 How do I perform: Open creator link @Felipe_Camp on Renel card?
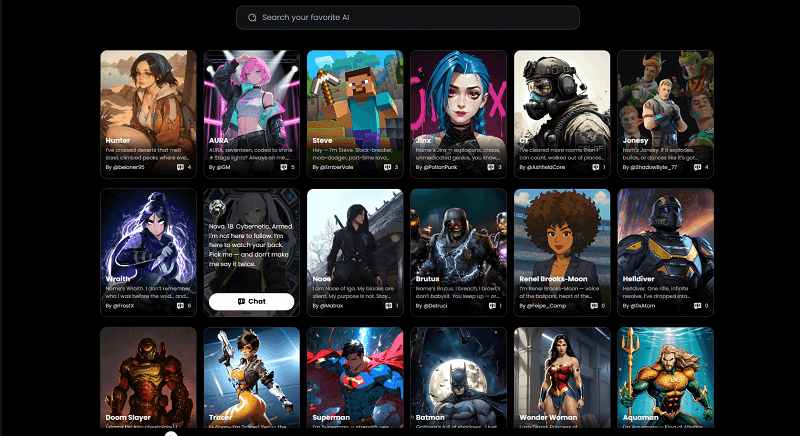[x=543, y=305]
